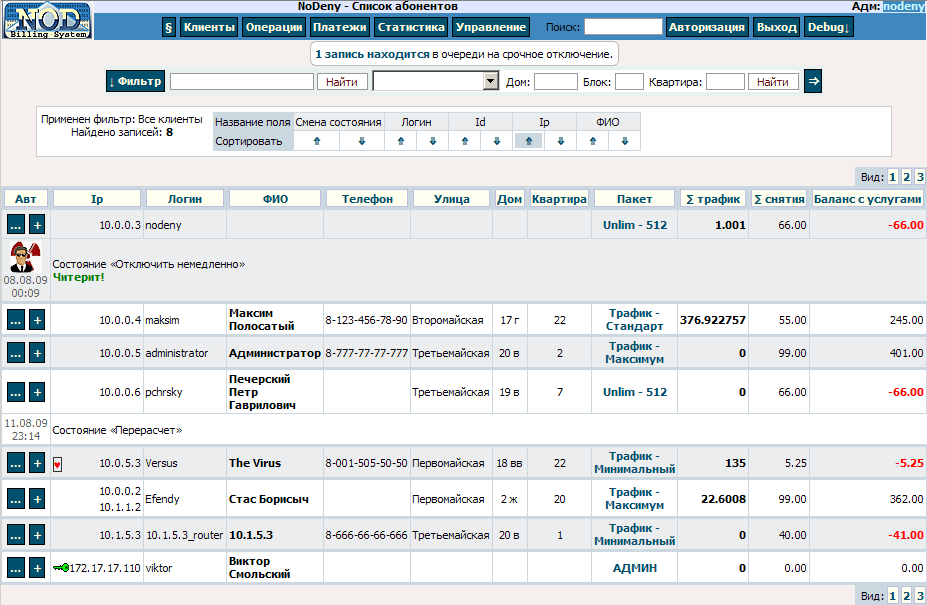The width and height of the screenshot is (927, 605).
Task: Sort by Логин ascending arrow
Action: coord(401,141)
